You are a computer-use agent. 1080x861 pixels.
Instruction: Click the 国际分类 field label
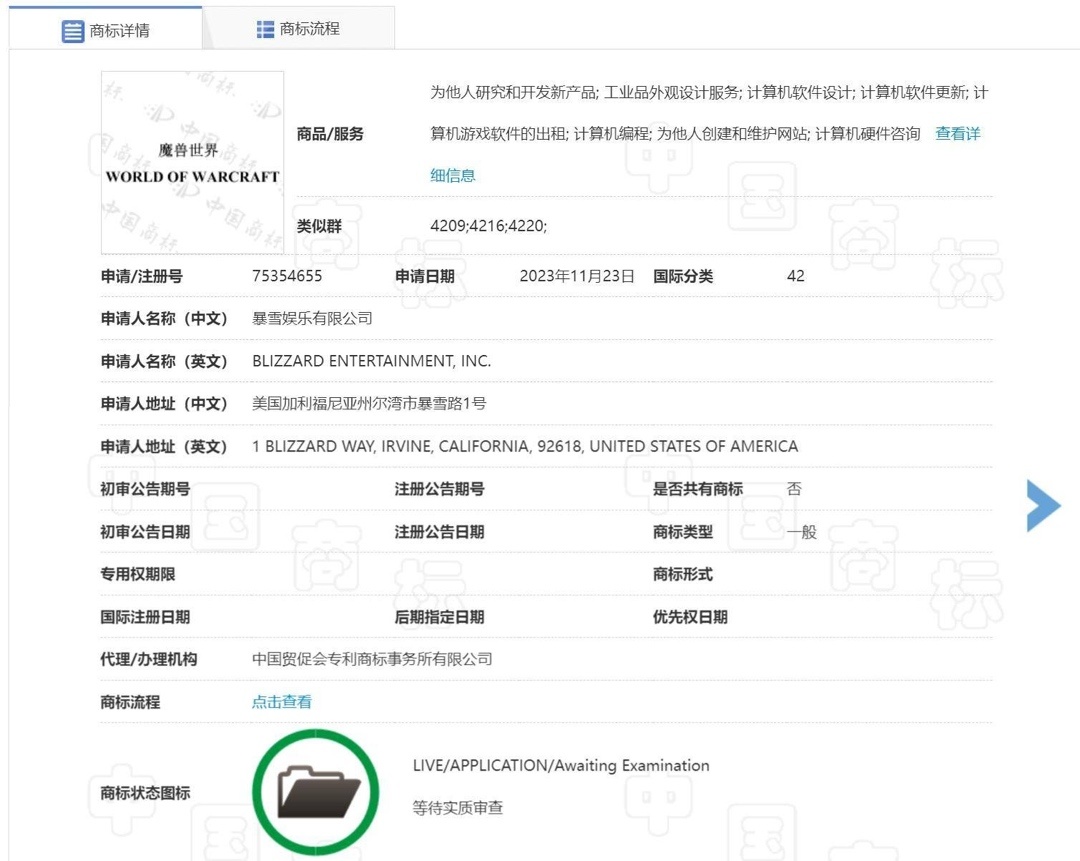[683, 276]
